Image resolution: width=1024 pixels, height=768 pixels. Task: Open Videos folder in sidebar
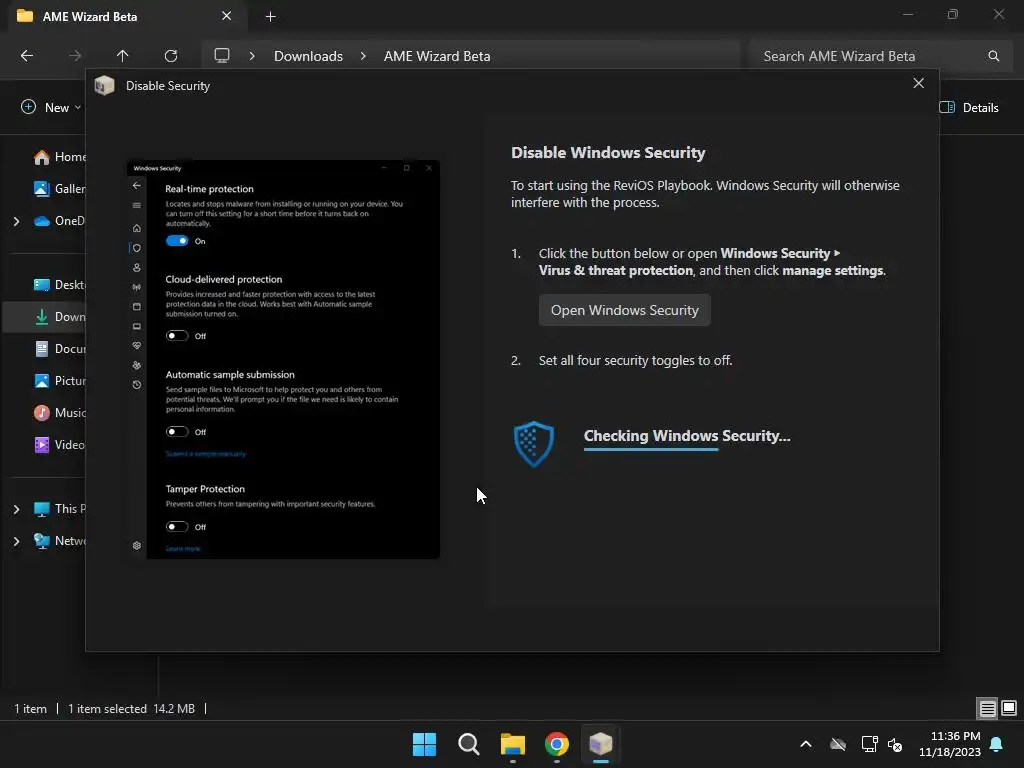(x=59, y=445)
